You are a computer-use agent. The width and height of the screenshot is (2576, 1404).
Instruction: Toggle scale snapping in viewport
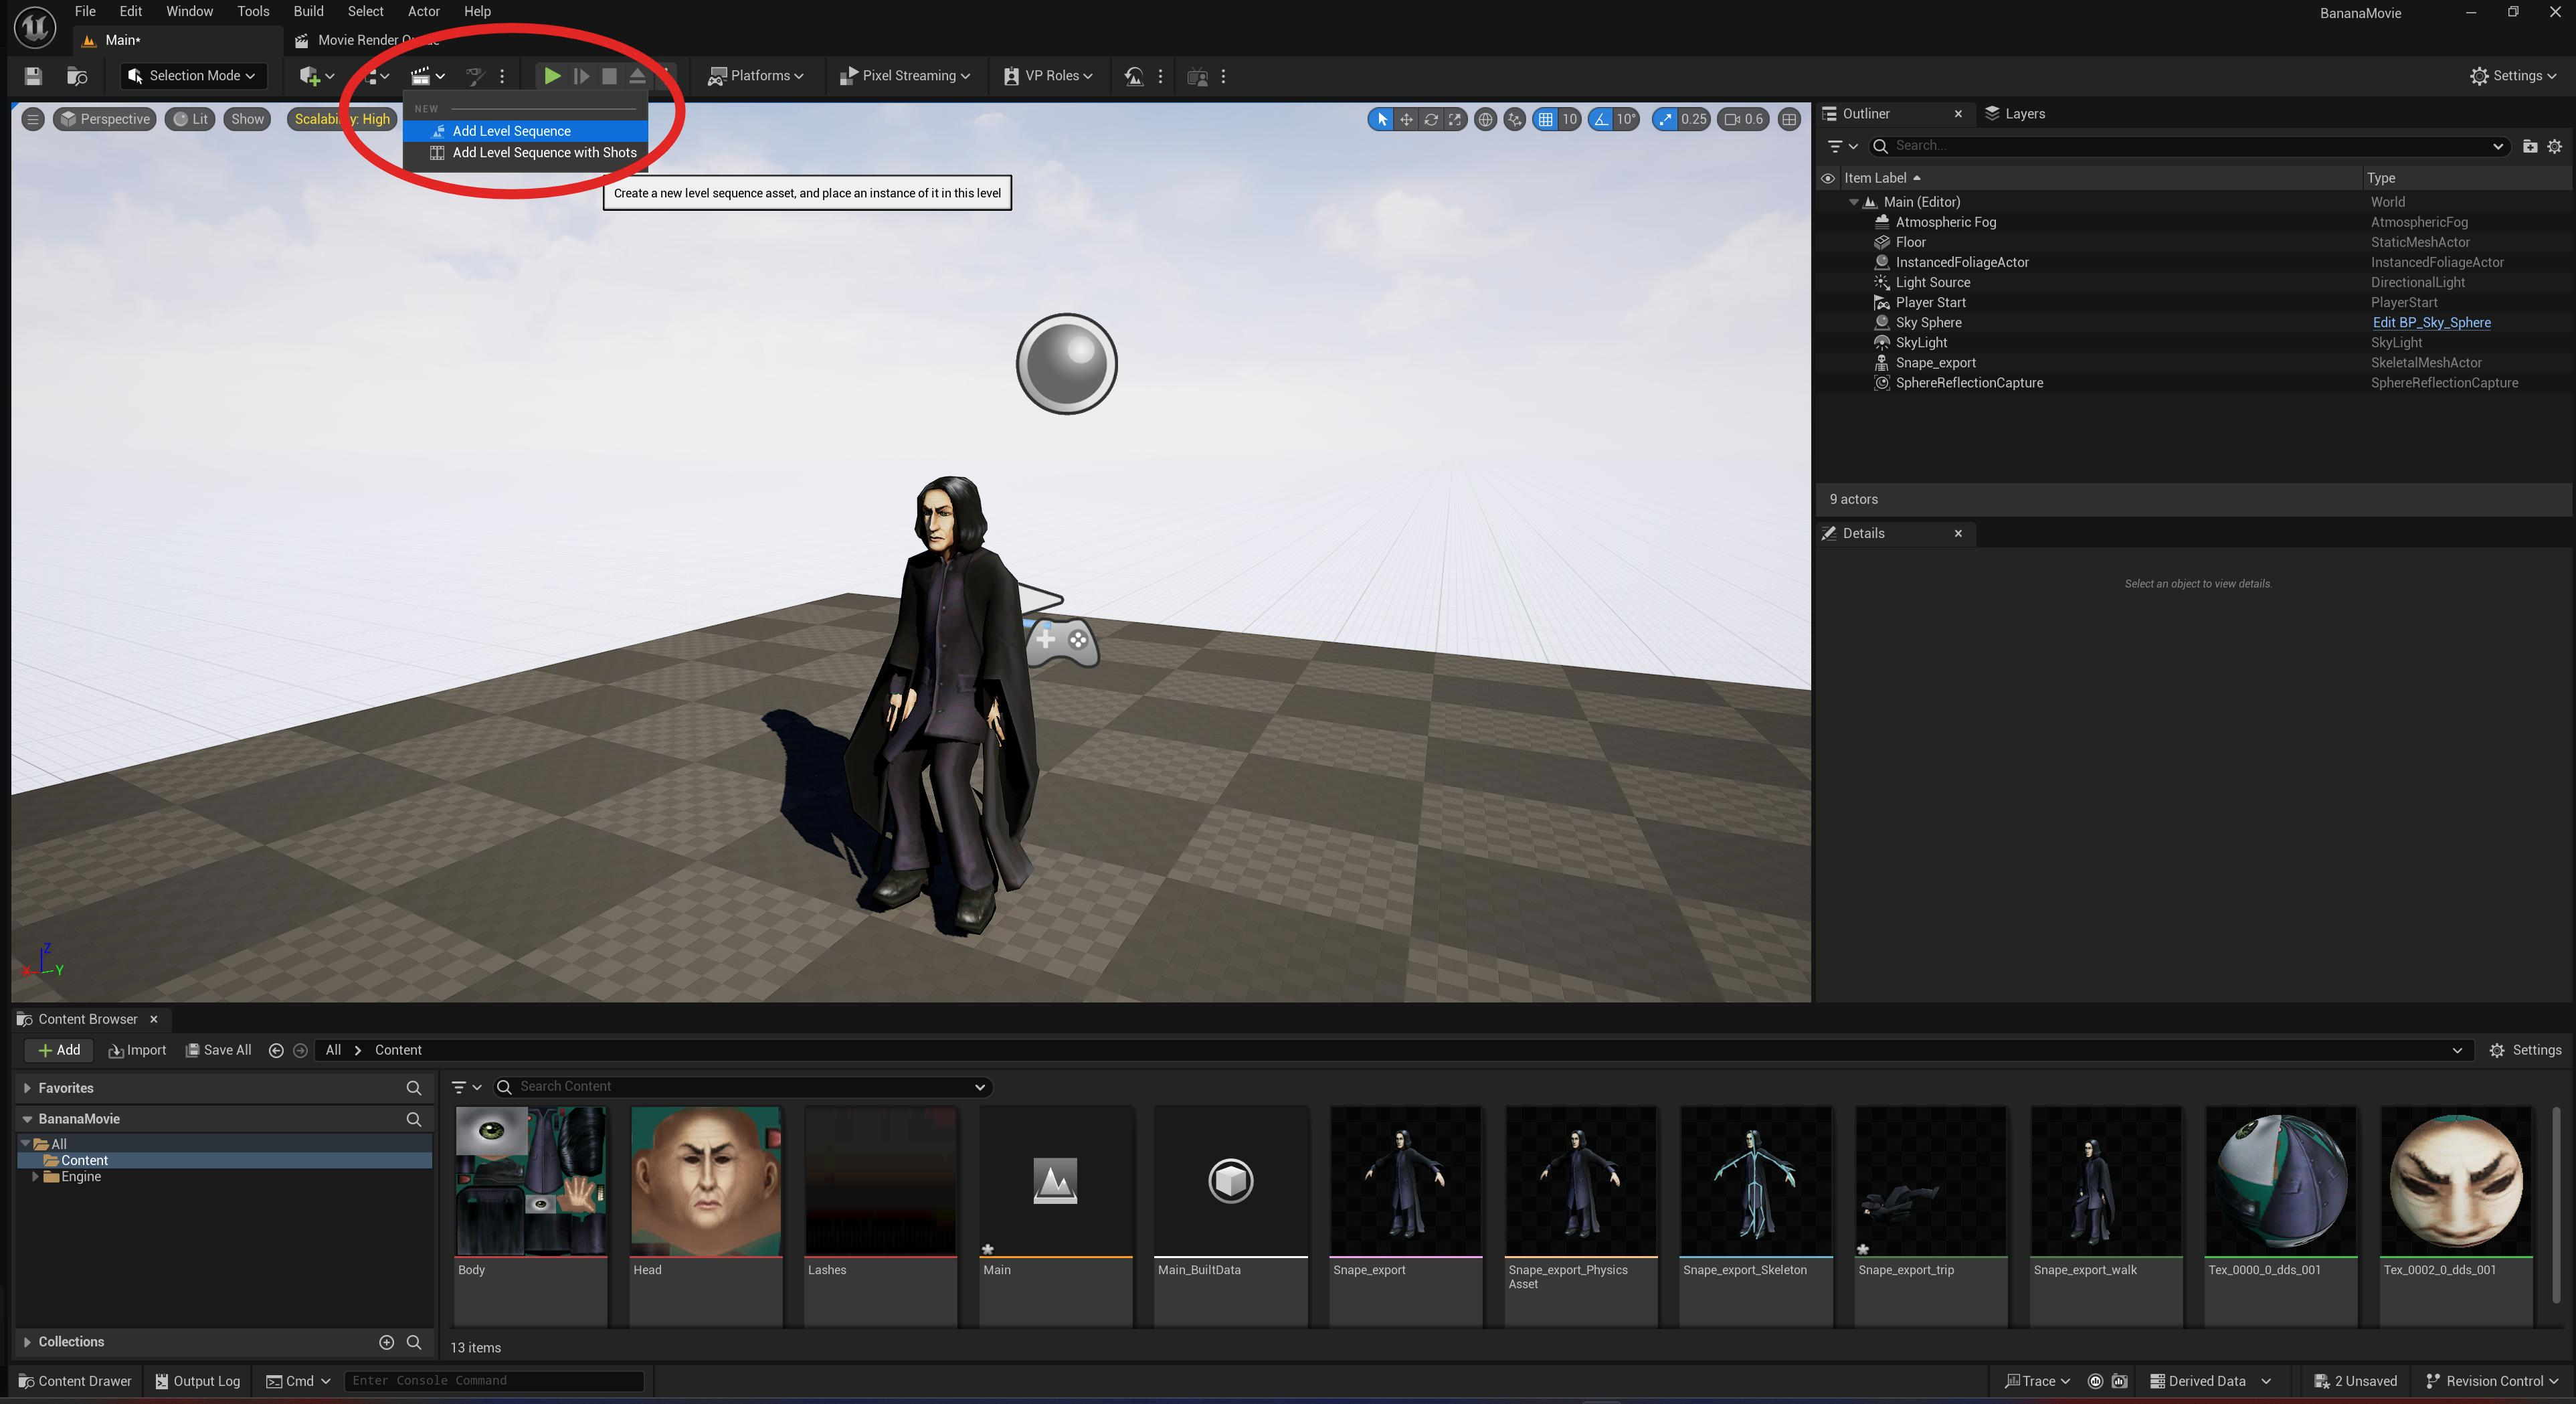tap(1665, 119)
